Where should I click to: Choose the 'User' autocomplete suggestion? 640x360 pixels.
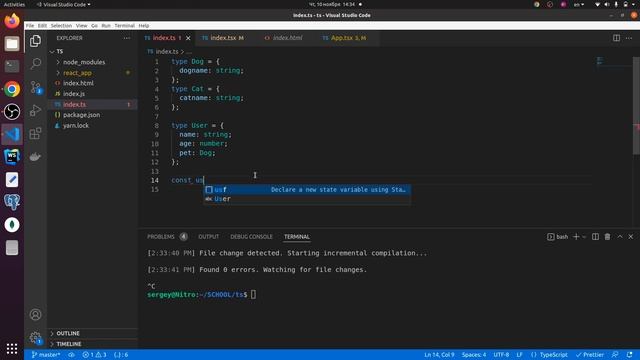tap(307, 199)
